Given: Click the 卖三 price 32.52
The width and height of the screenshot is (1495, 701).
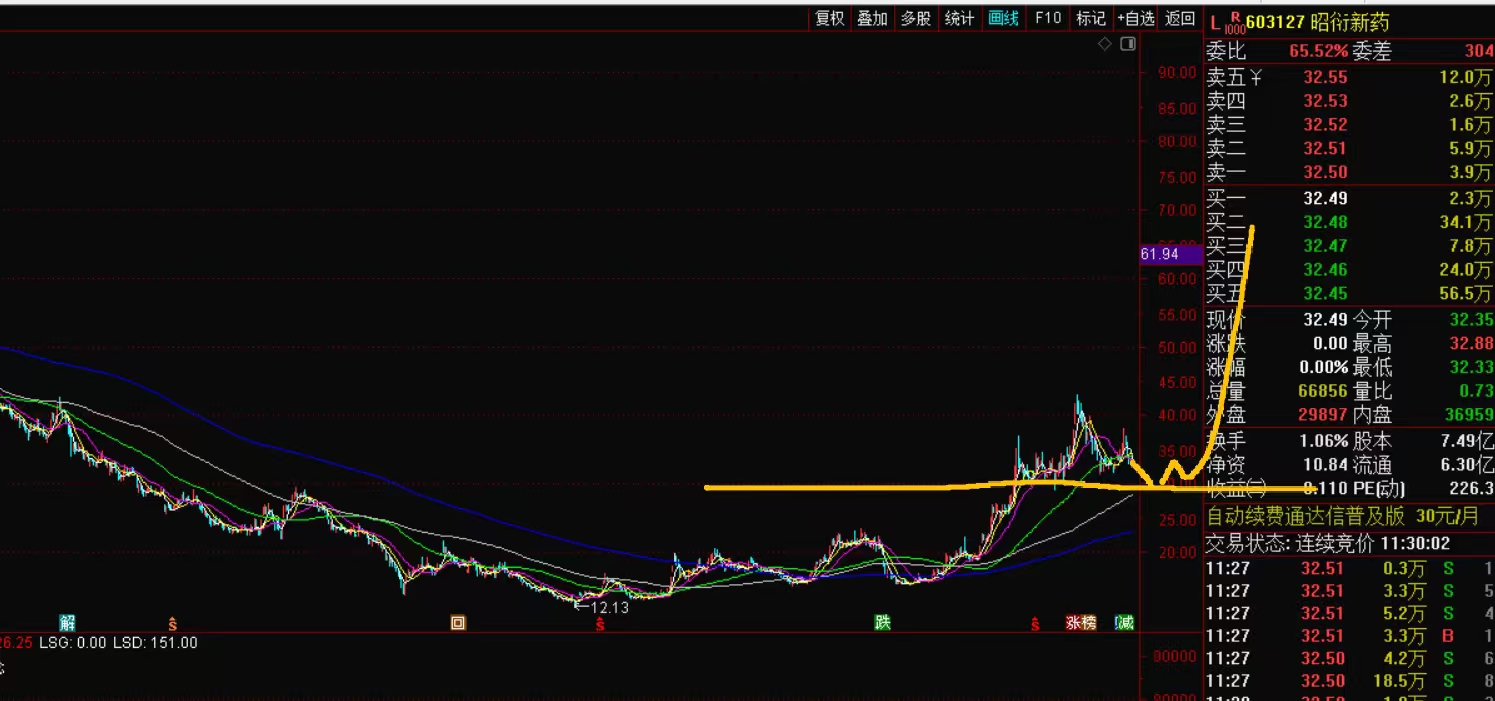Looking at the screenshot, I should (x=1325, y=125).
